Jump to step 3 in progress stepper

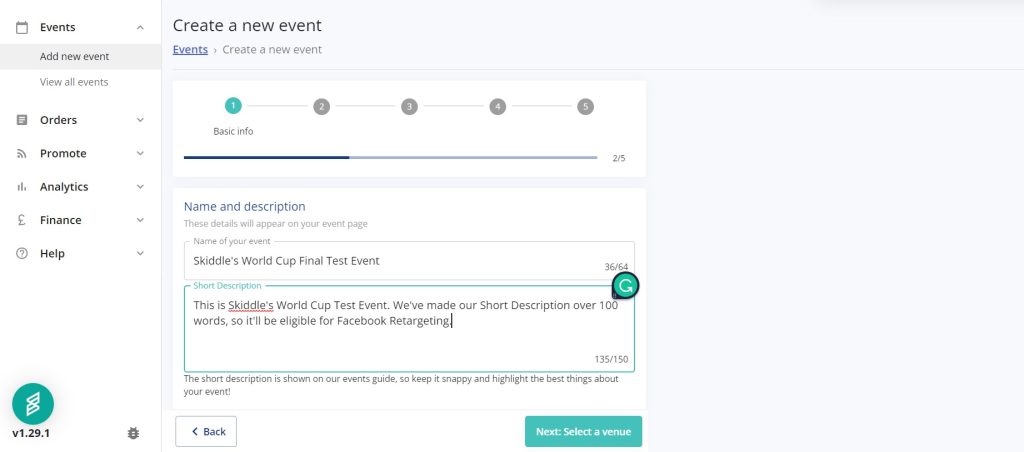pyautogui.click(x=409, y=106)
